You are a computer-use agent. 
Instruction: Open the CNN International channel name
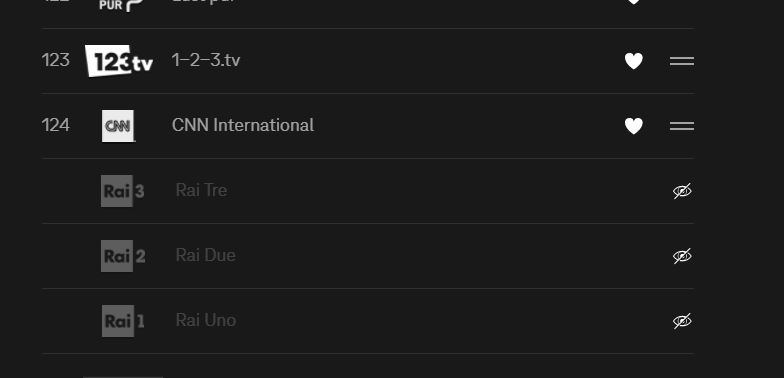coord(243,125)
